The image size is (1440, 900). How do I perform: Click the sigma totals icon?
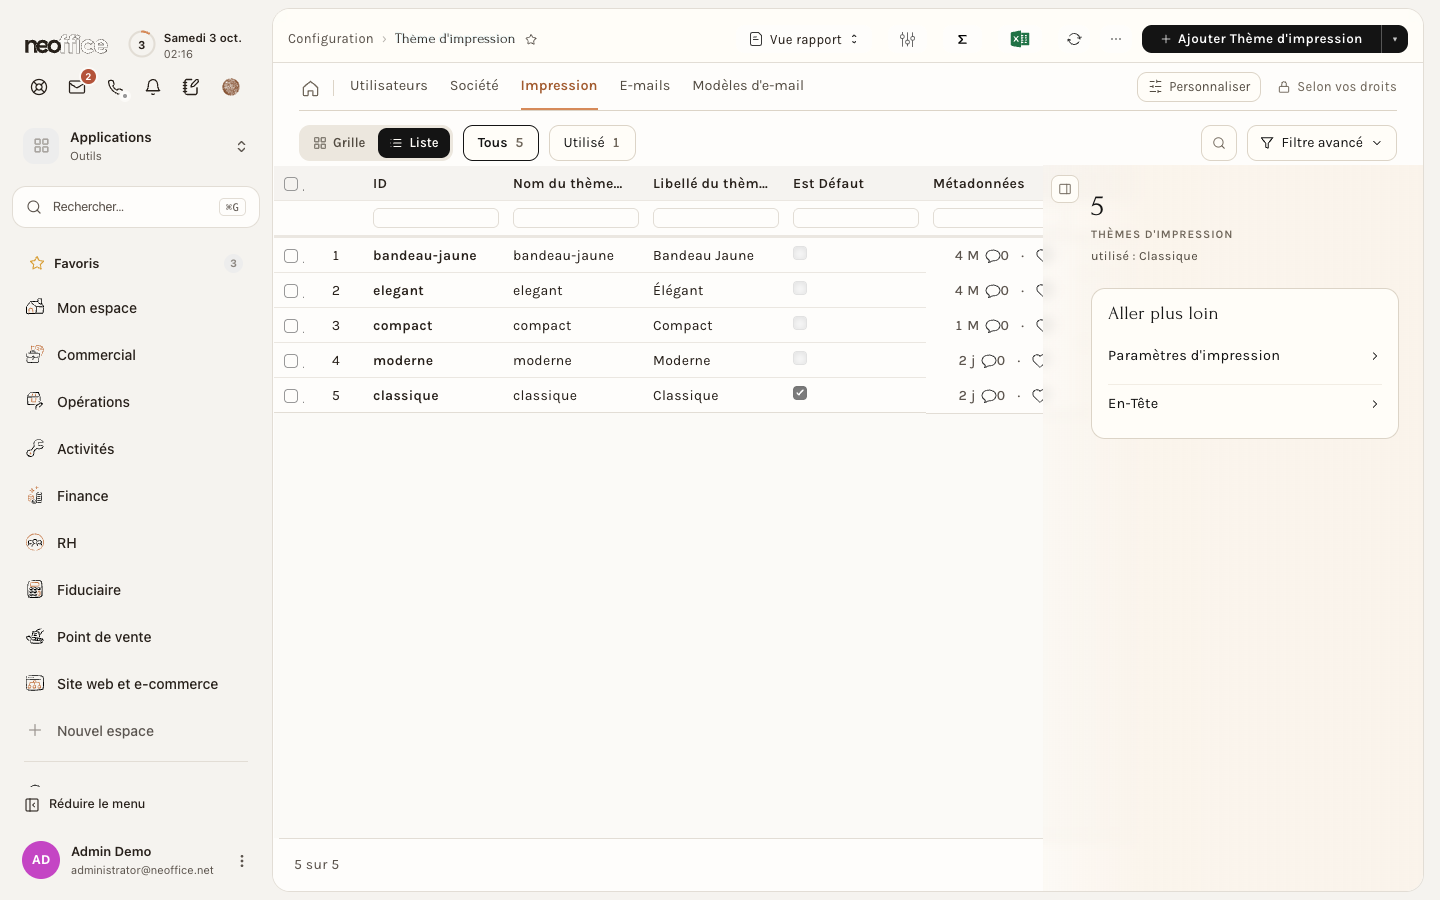pyautogui.click(x=962, y=39)
